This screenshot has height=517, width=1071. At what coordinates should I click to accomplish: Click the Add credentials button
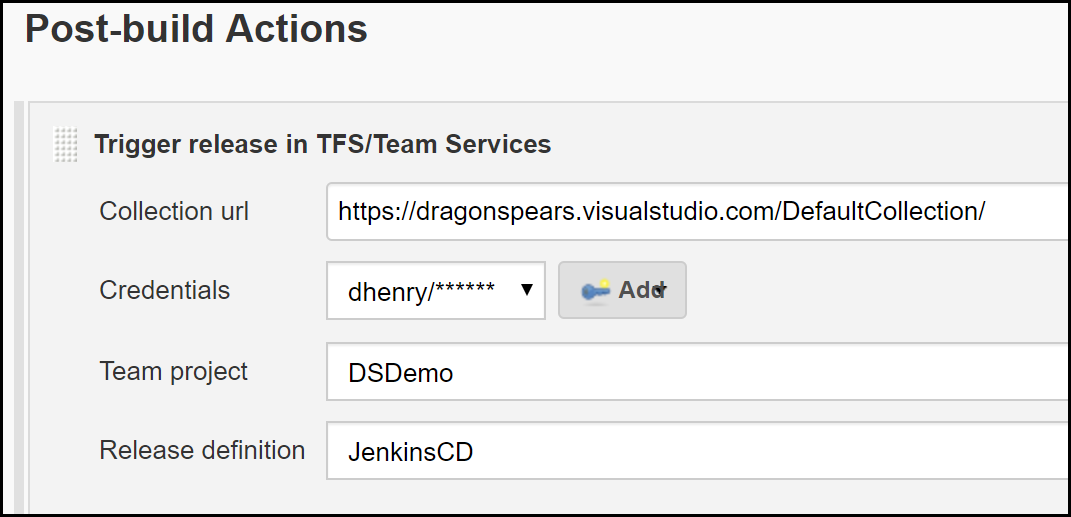(x=622, y=290)
